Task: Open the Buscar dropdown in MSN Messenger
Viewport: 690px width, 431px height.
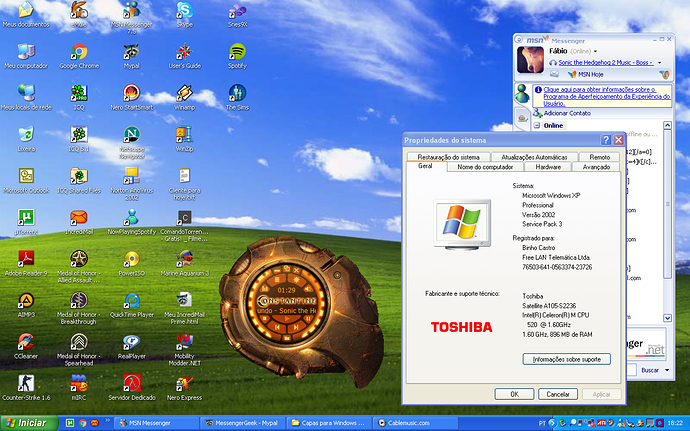Action: [x=668, y=370]
